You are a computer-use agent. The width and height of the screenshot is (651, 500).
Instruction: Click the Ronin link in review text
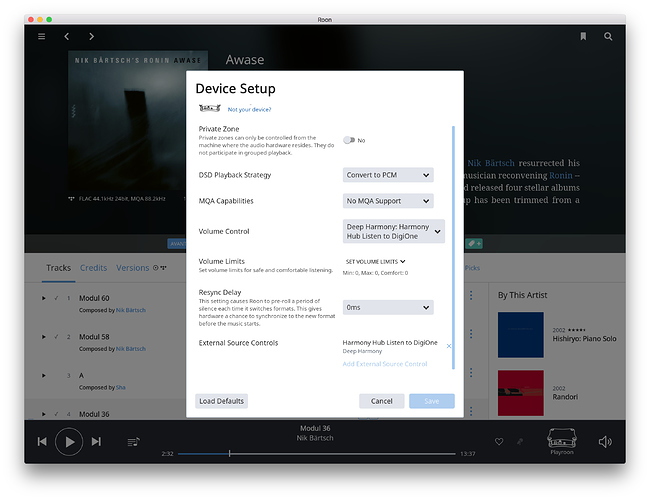560,176
